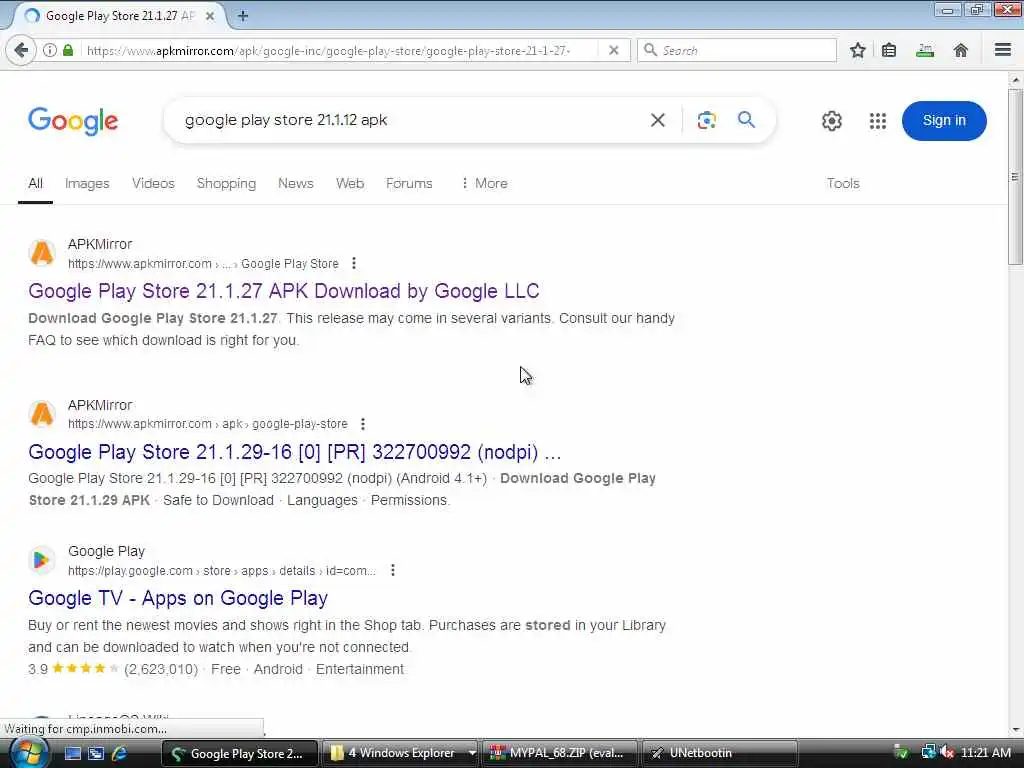Click the network tray icon
The height and width of the screenshot is (768, 1024).
tap(928, 753)
